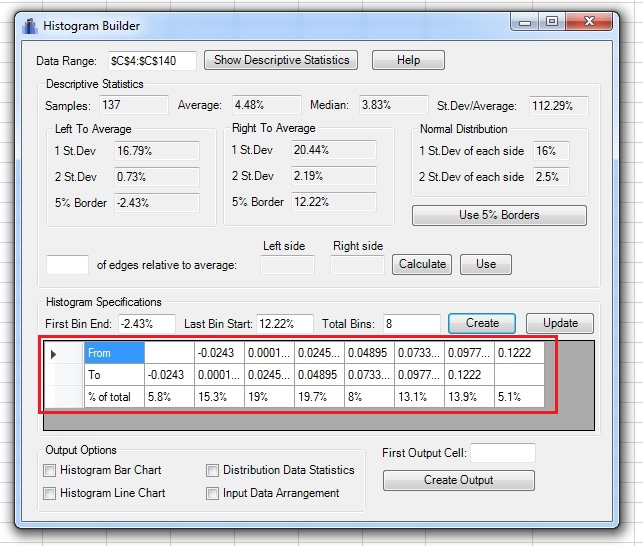Click the 13.9% cell in the grid
The height and width of the screenshot is (546, 643).
[470, 397]
